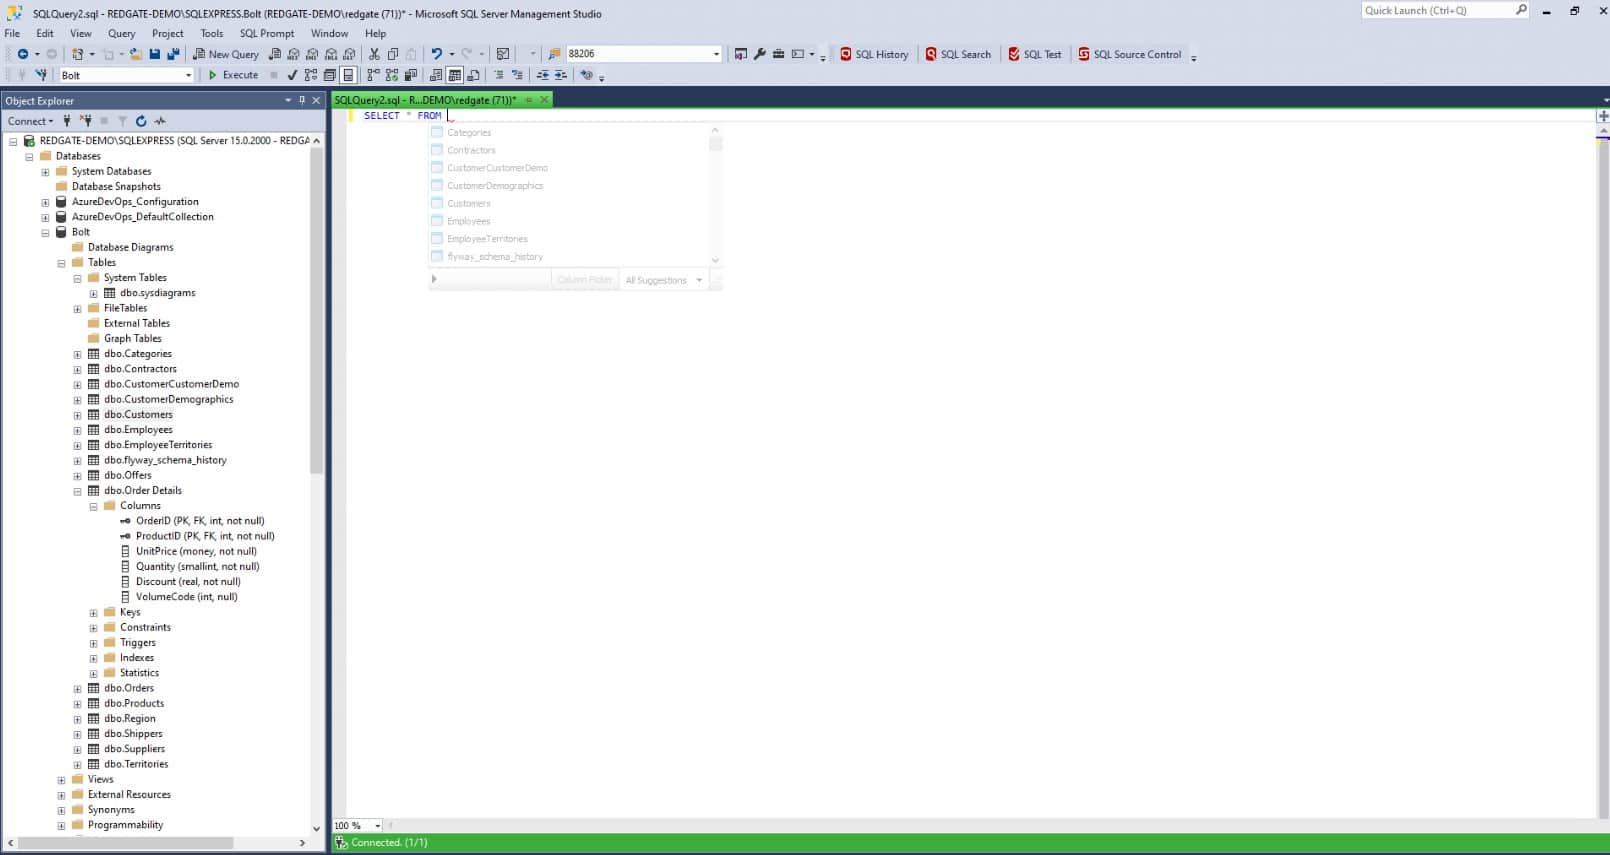Toggle the Column Picker button

pyautogui.click(x=584, y=280)
